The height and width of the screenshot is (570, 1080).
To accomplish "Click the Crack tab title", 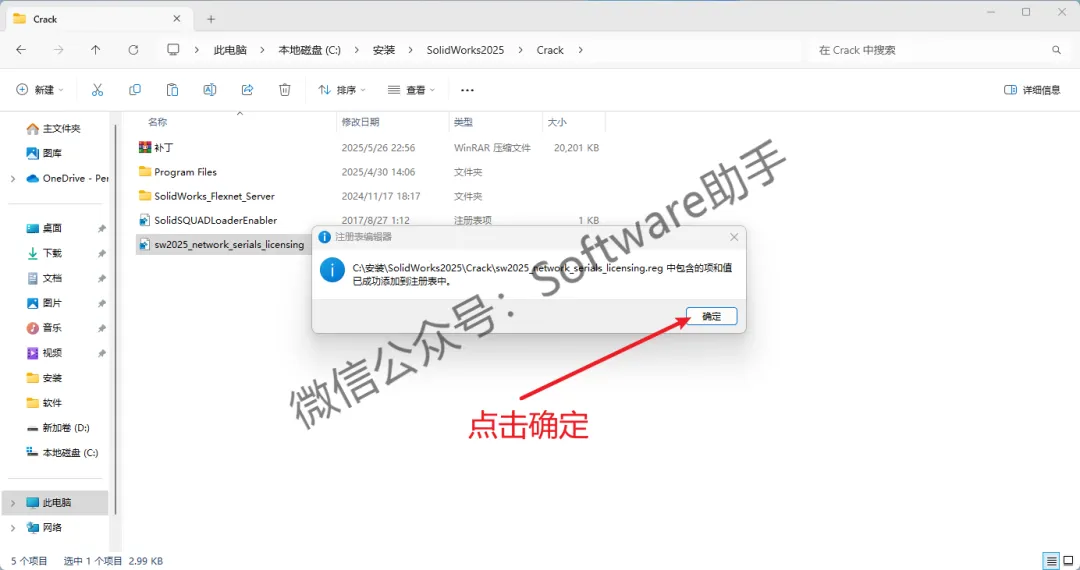I will pyautogui.click(x=45, y=19).
